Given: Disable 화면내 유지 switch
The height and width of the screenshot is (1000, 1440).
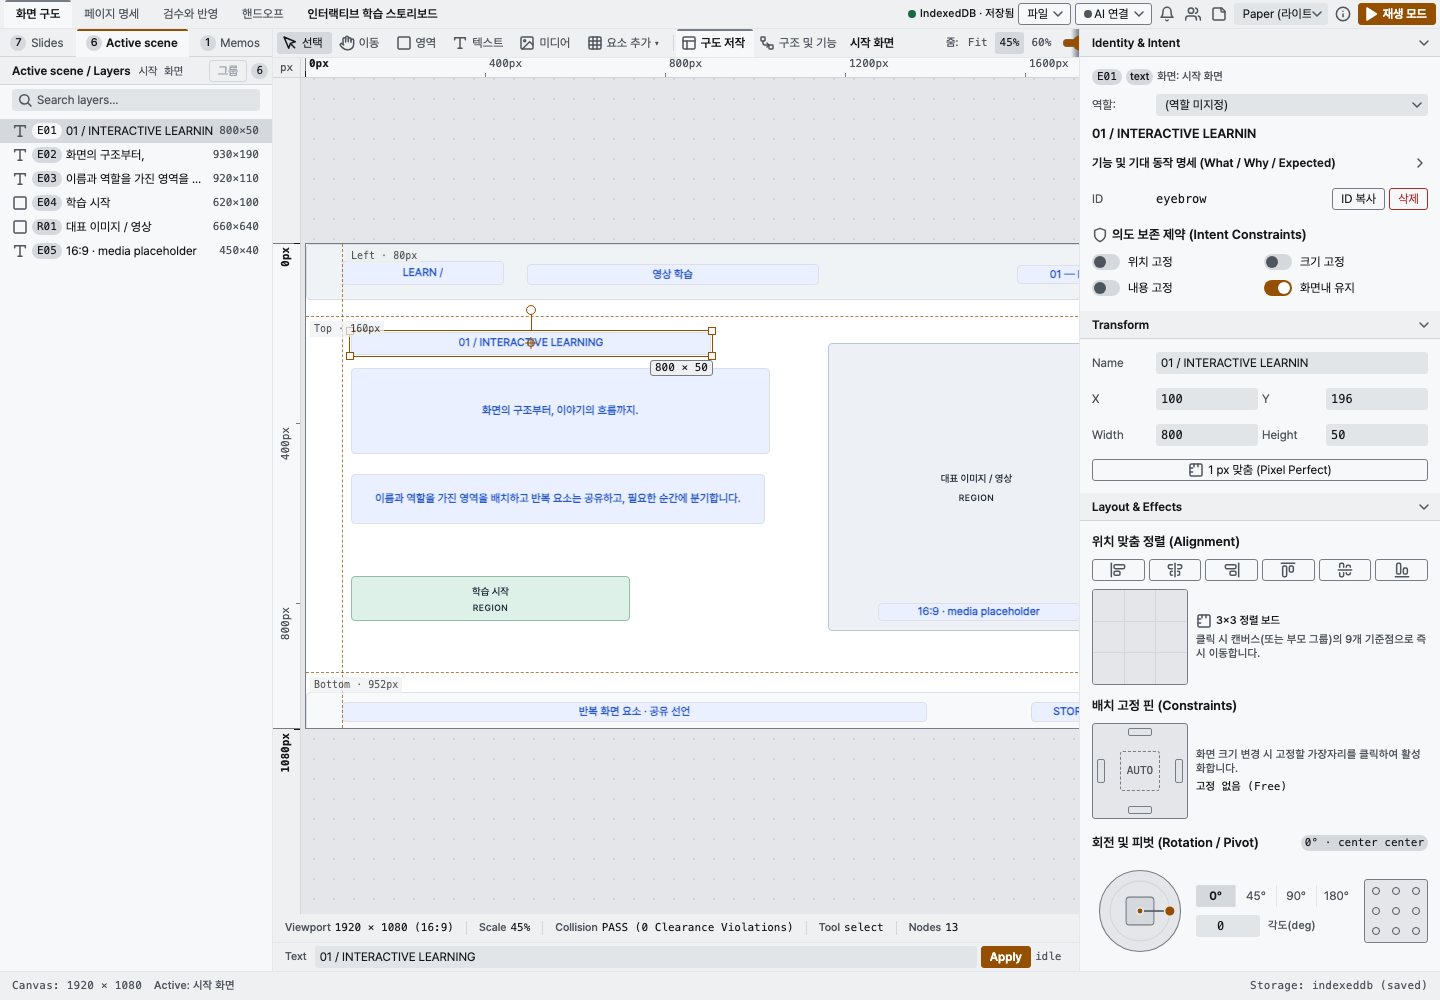Looking at the screenshot, I should [1278, 288].
